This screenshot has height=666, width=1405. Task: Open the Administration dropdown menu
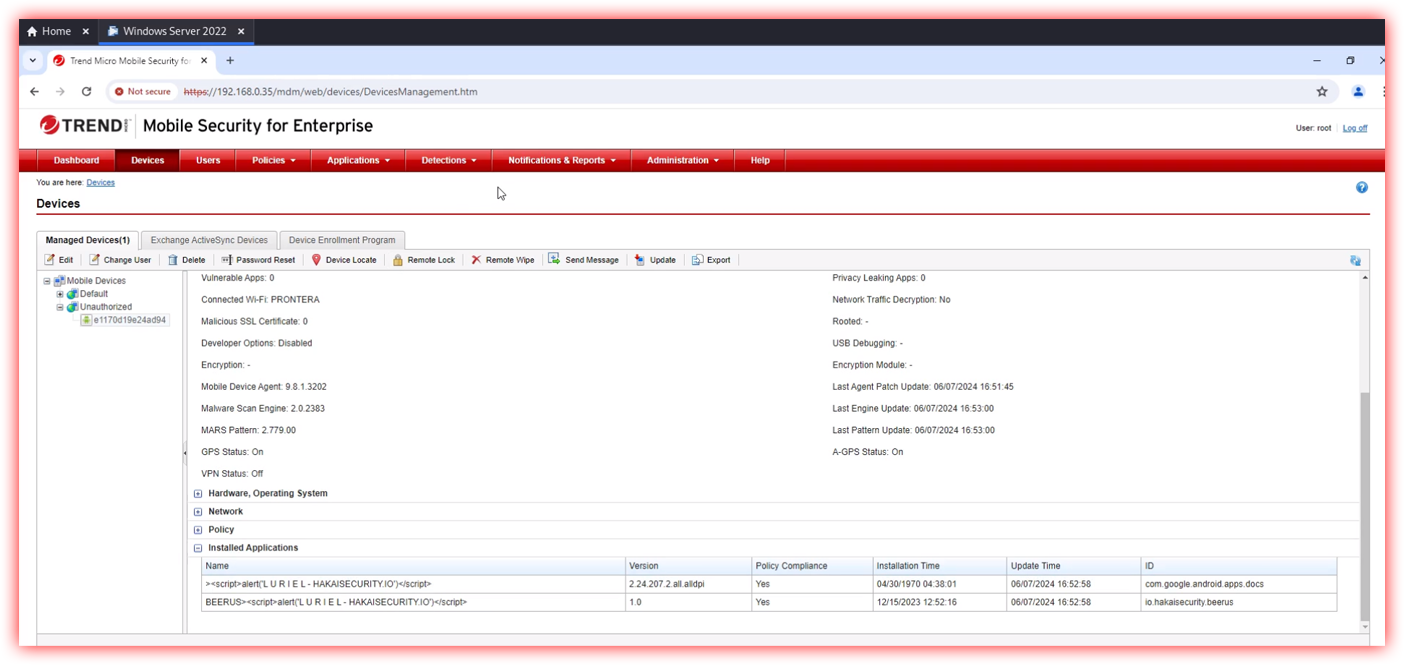coord(683,160)
